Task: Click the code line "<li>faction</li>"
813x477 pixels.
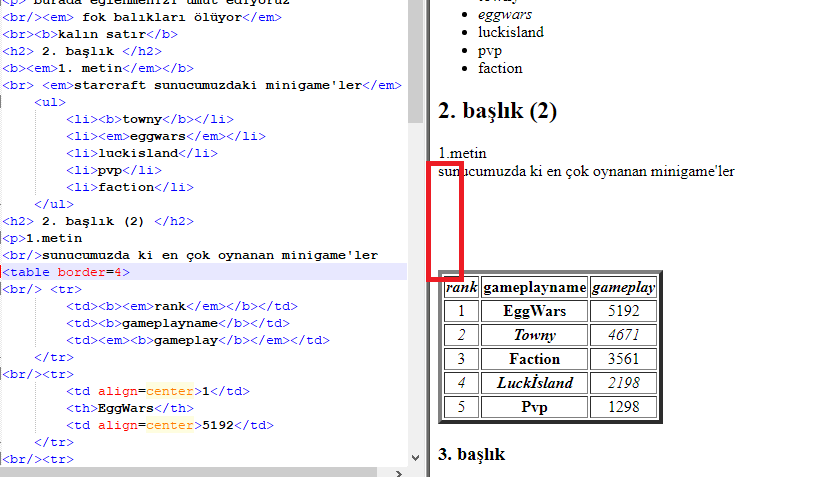Action: point(130,187)
